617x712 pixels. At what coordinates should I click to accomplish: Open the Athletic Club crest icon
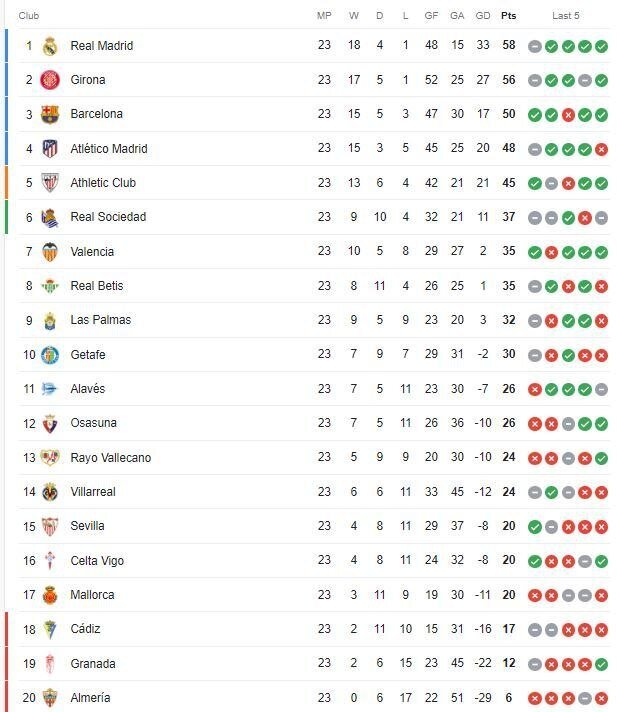50,183
